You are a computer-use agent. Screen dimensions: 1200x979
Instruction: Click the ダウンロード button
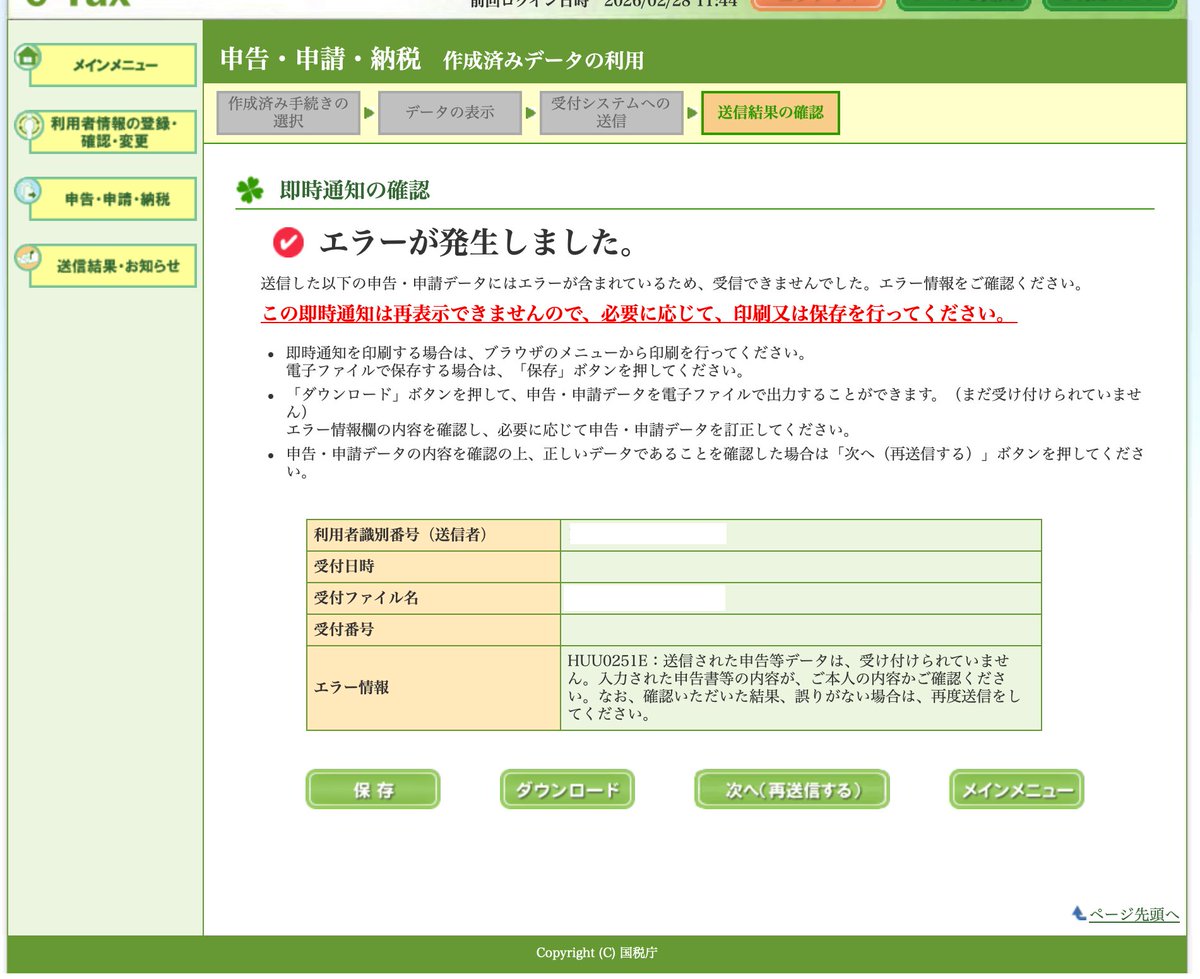click(x=566, y=789)
